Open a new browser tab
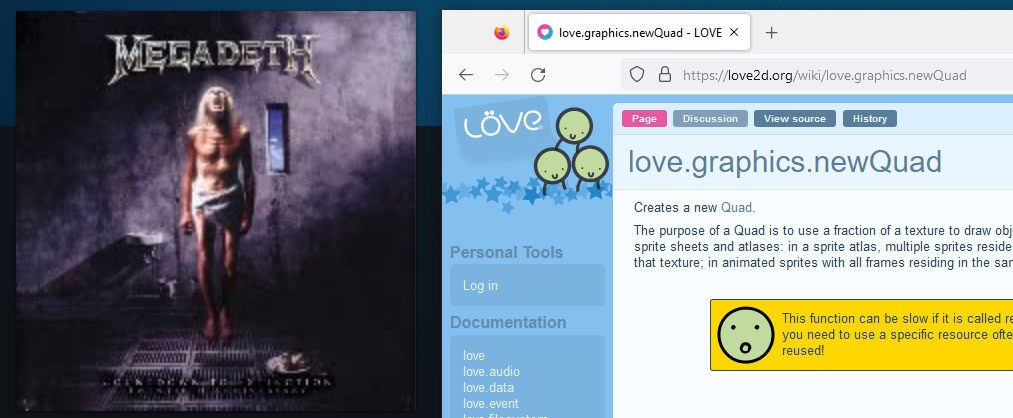This screenshot has height=418, width=1013. [771, 32]
